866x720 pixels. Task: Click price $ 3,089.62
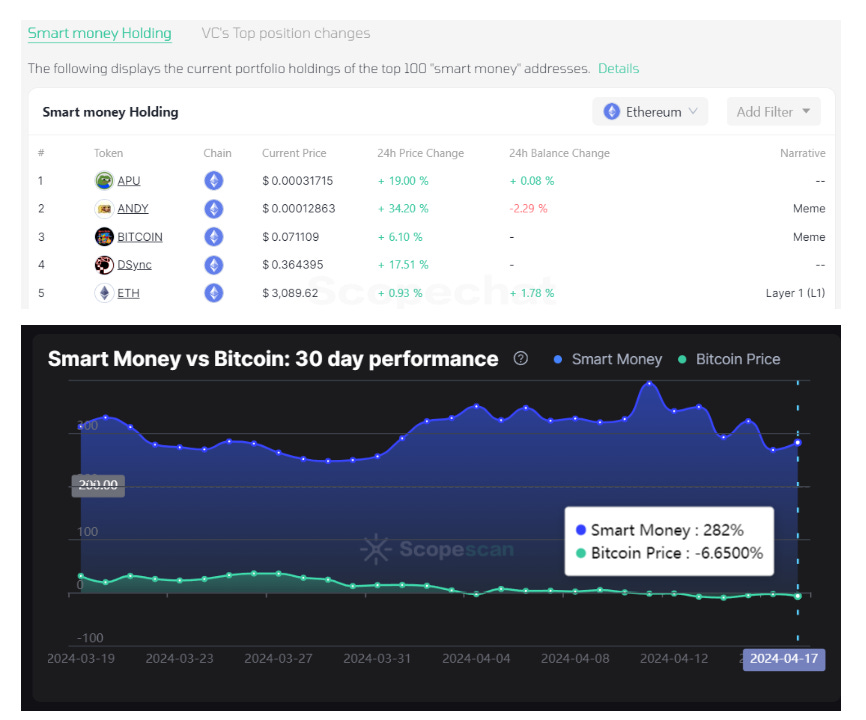(290, 293)
